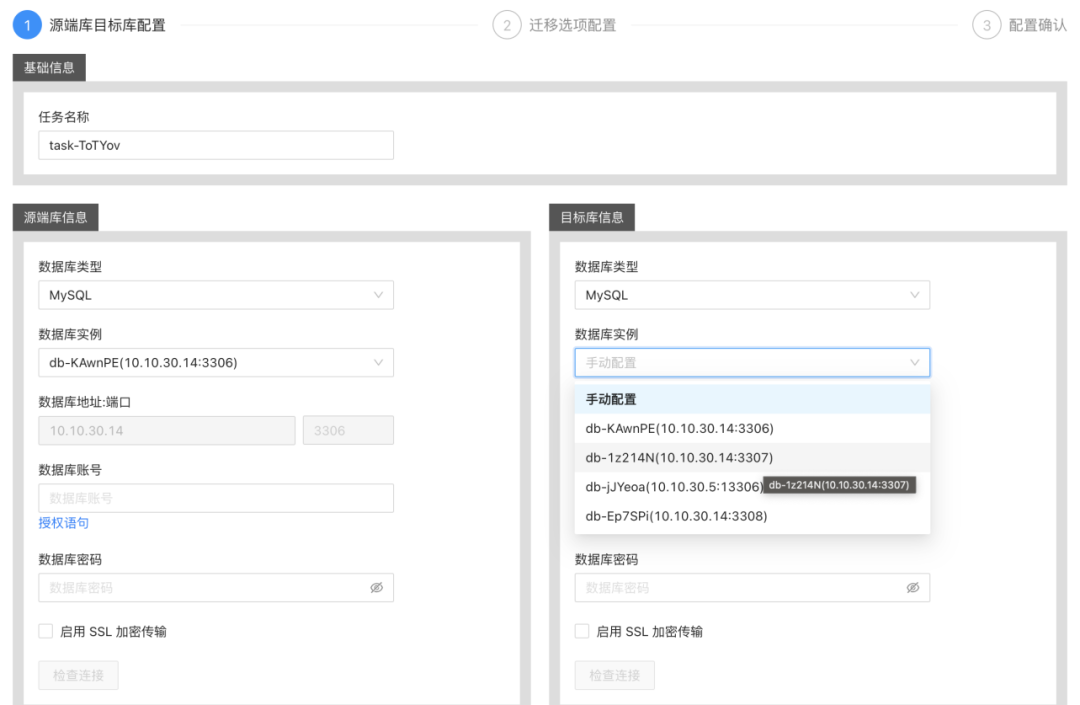Toggle target database password visibility eye
The width and height of the screenshot is (1080, 705).
pyautogui.click(x=913, y=587)
